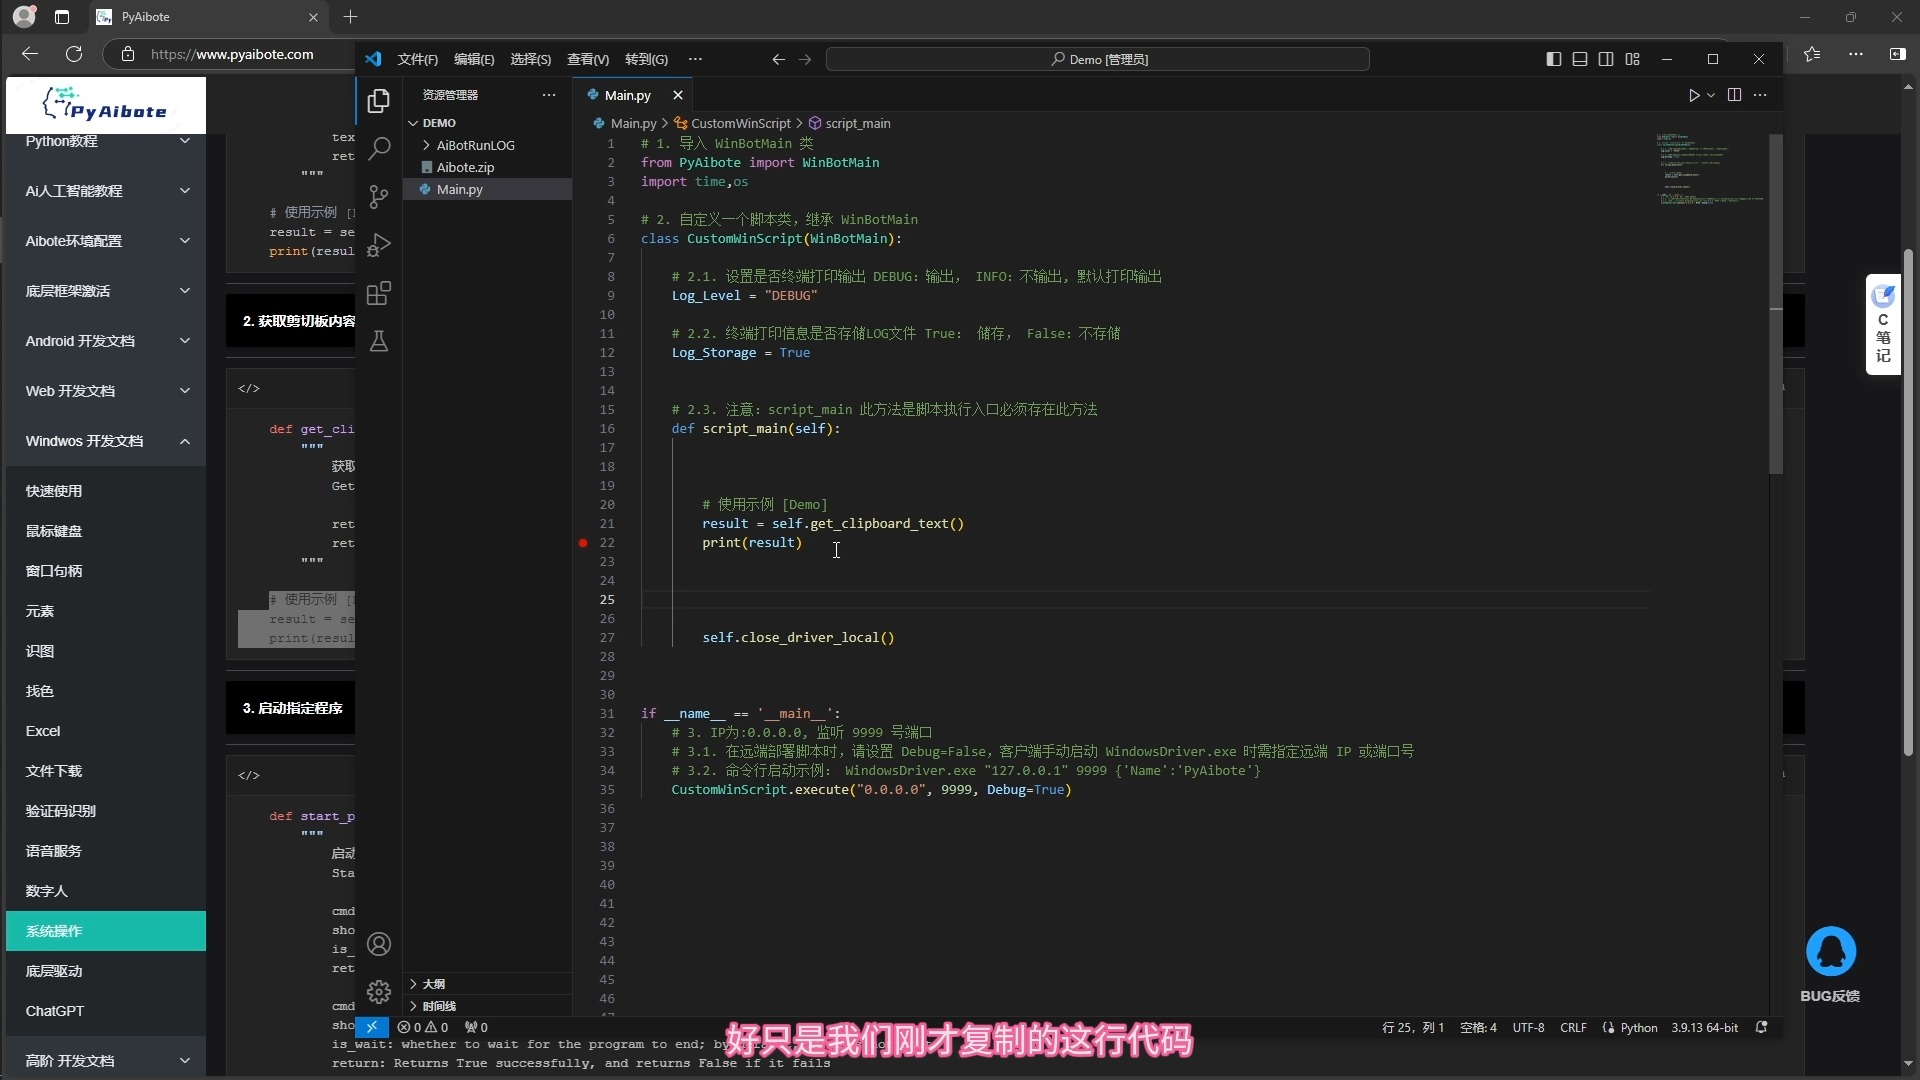The image size is (1920, 1080).
Task: Change indentation via 空格: 4
Action: [x=1478, y=1027]
